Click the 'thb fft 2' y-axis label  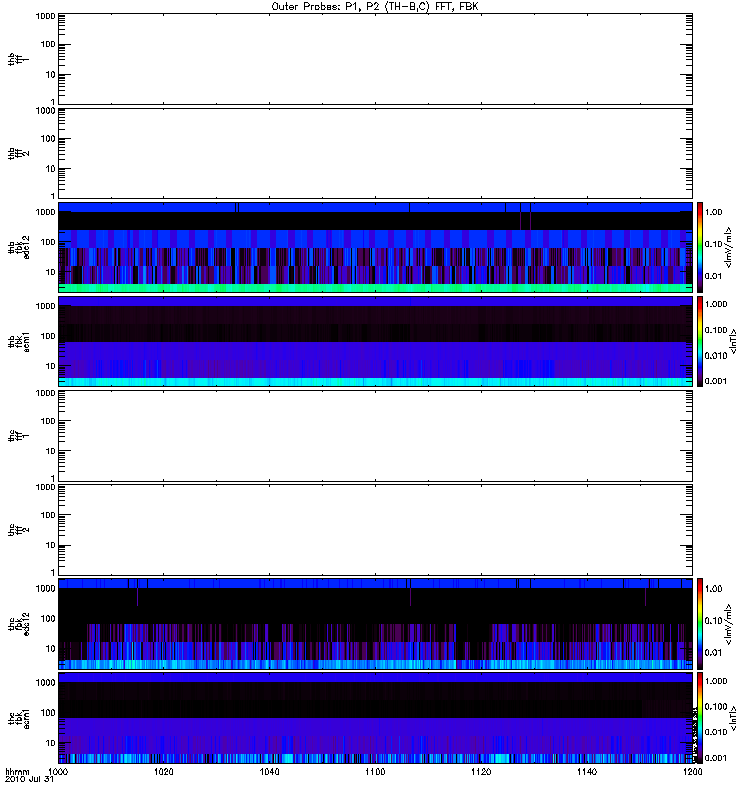(x=19, y=154)
